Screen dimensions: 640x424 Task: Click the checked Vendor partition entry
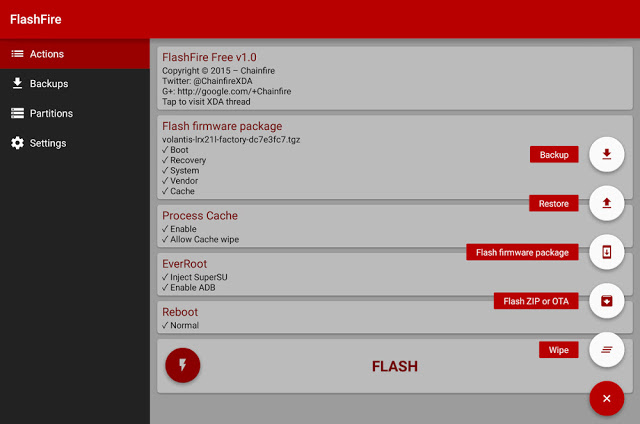coord(180,180)
